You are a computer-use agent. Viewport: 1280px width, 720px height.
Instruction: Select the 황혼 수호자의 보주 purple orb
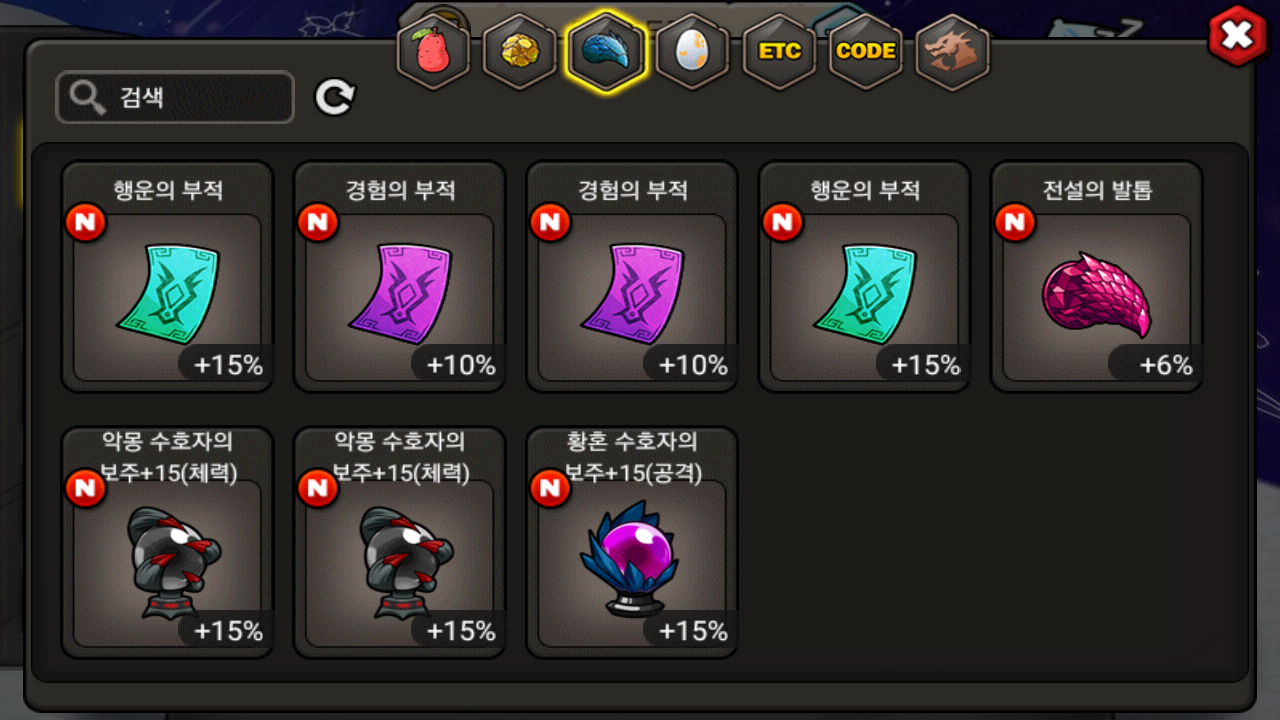coord(632,543)
